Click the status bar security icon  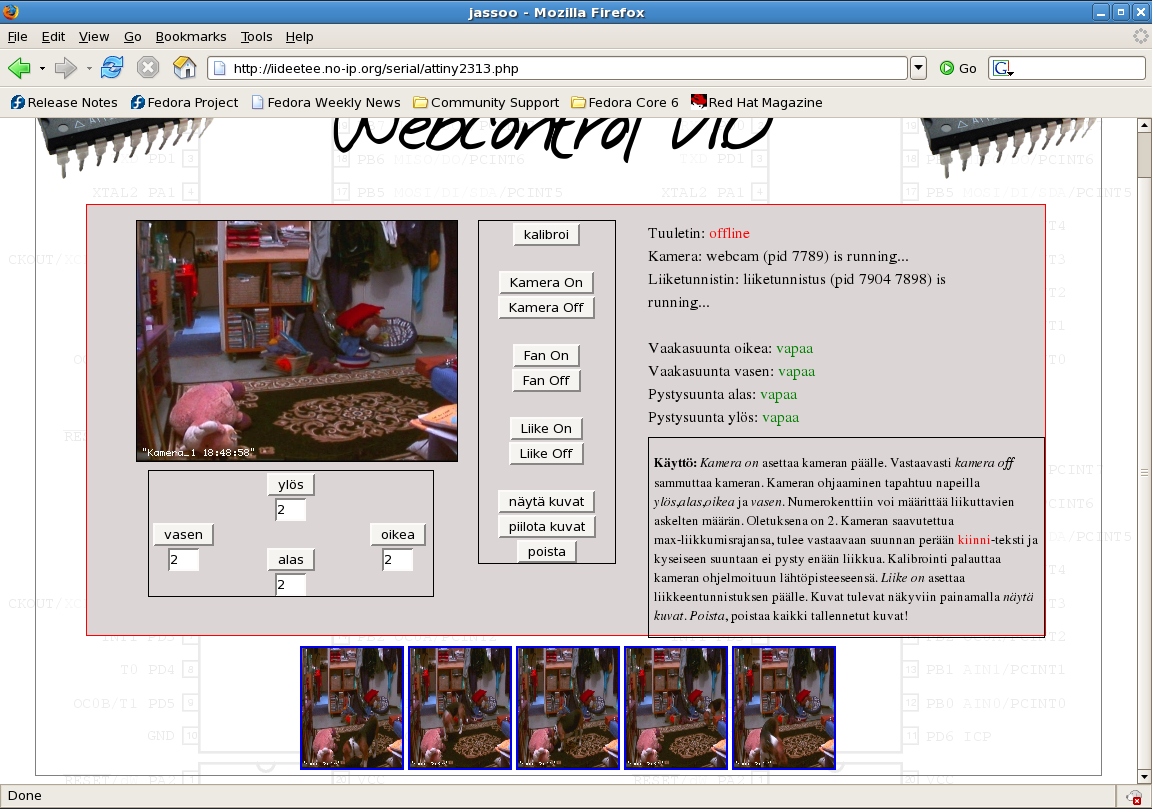tap(1133, 797)
